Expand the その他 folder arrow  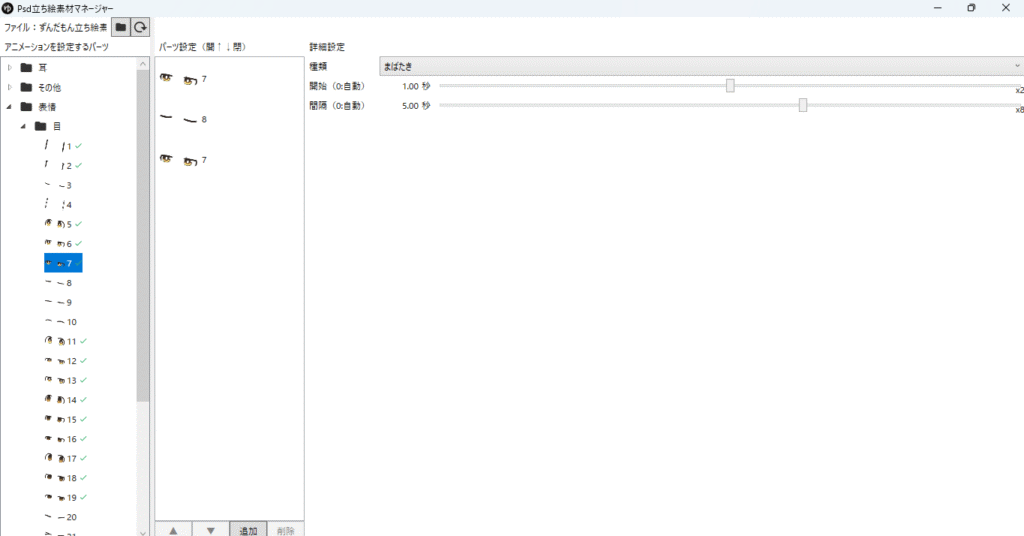(10, 87)
